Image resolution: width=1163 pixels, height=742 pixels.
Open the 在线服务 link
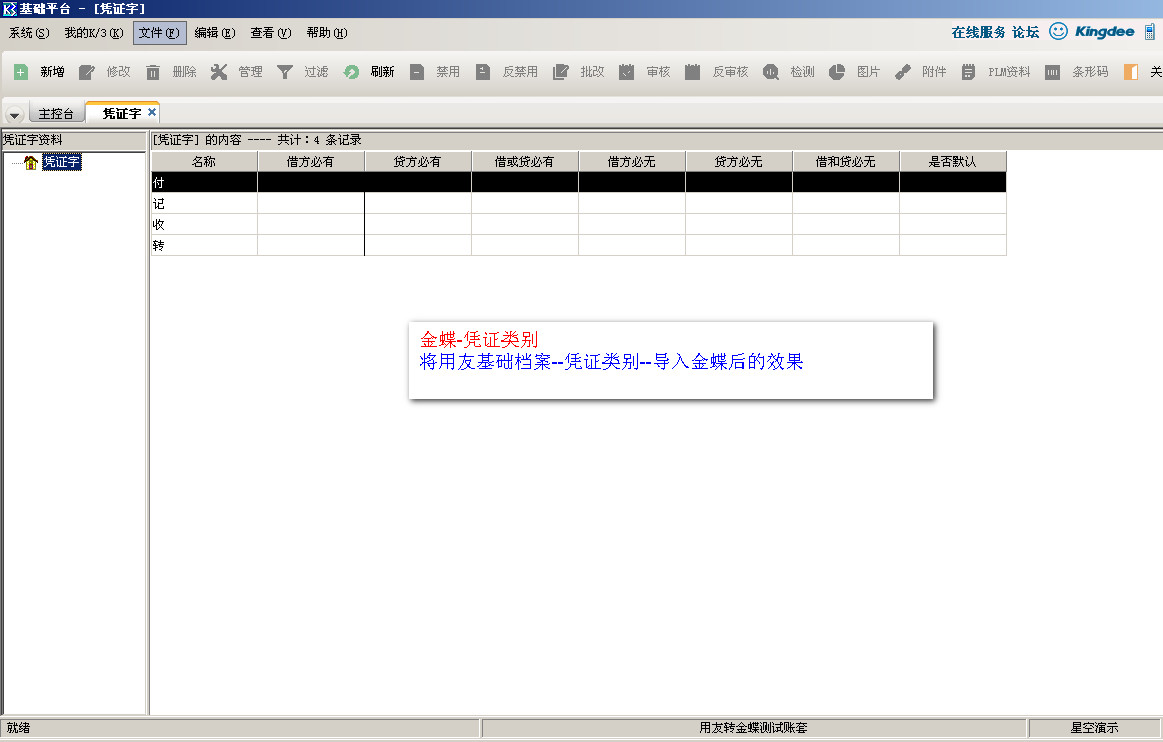[978, 32]
